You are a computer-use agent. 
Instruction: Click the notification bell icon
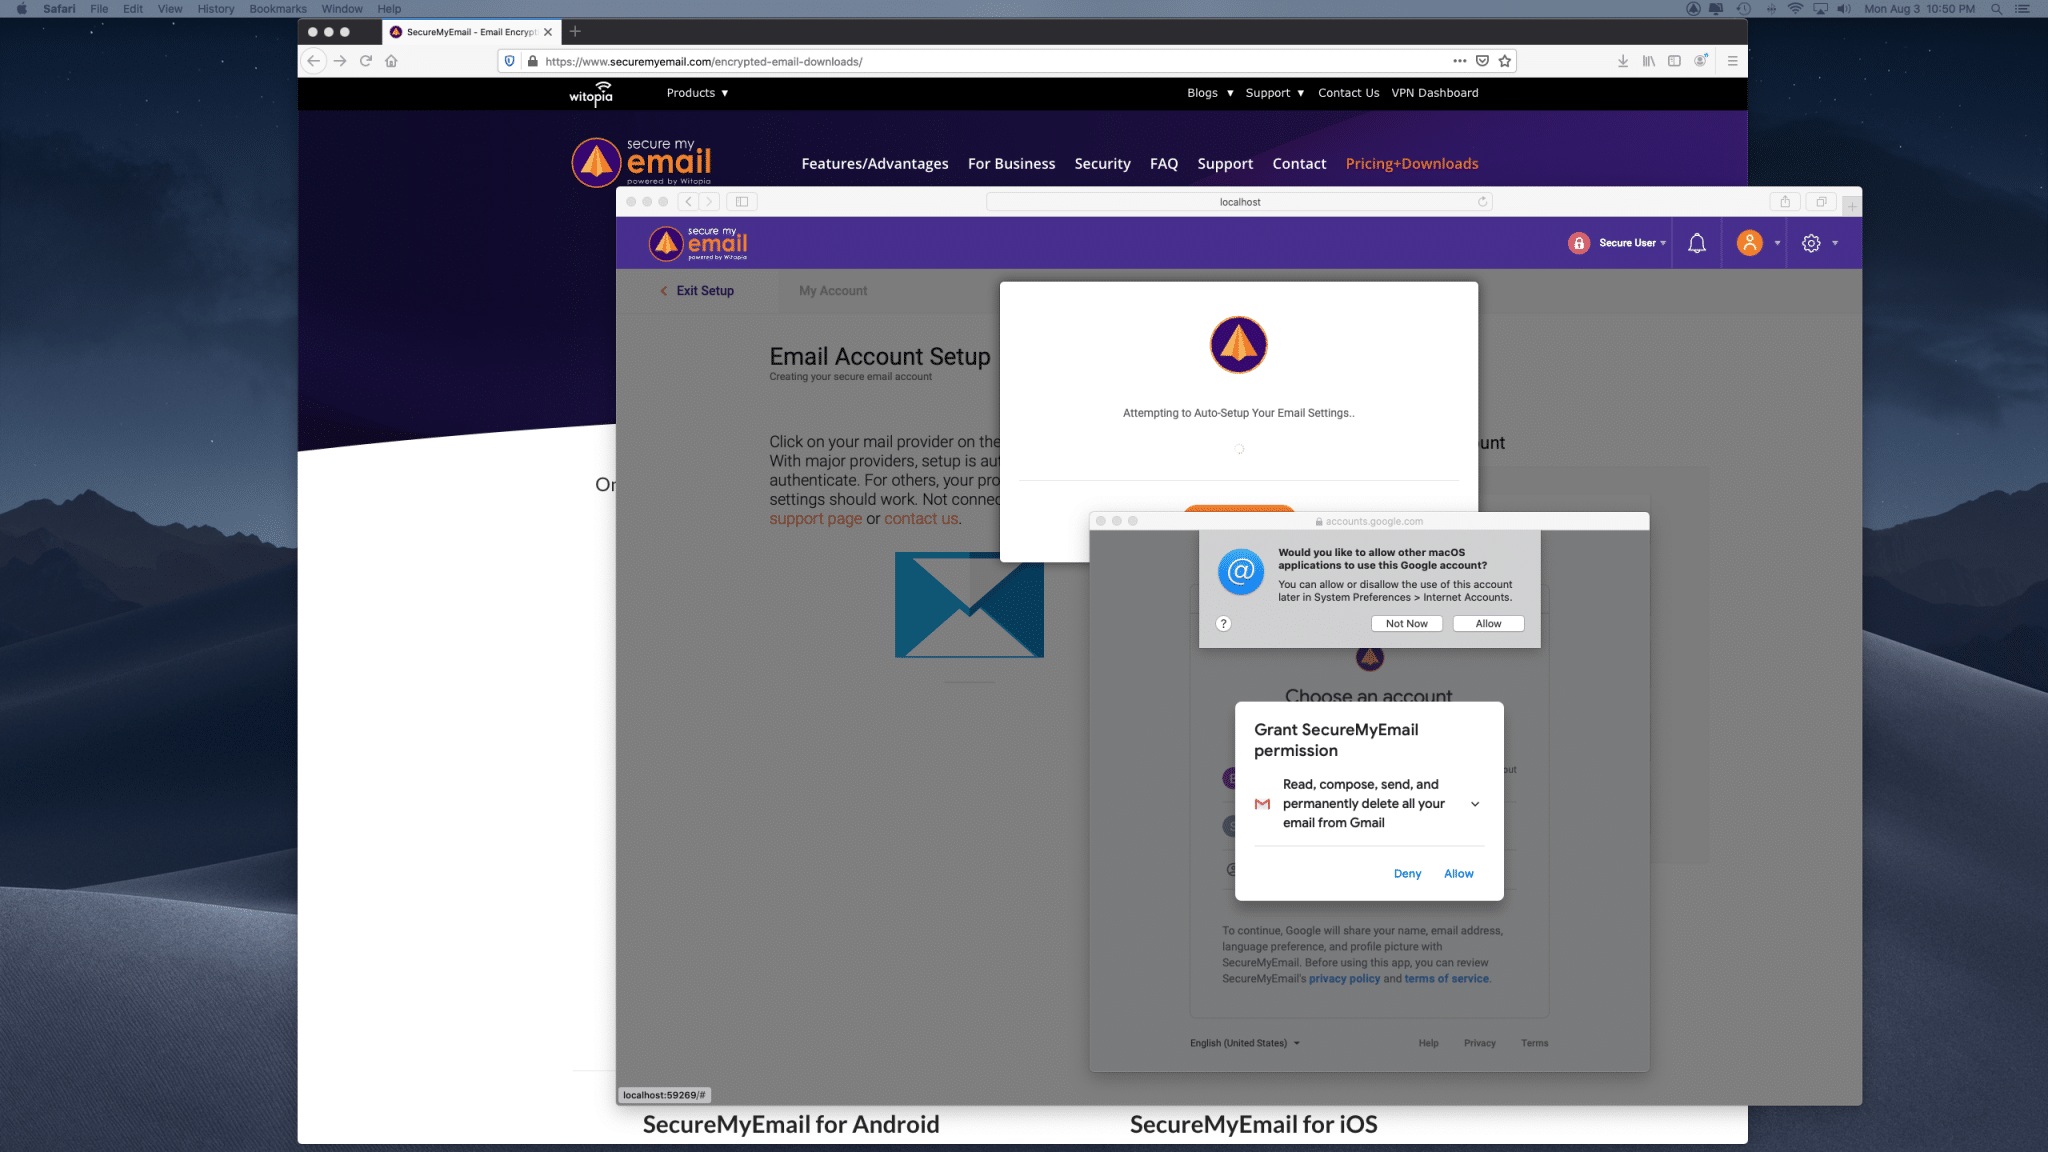click(x=1696, y=243)
